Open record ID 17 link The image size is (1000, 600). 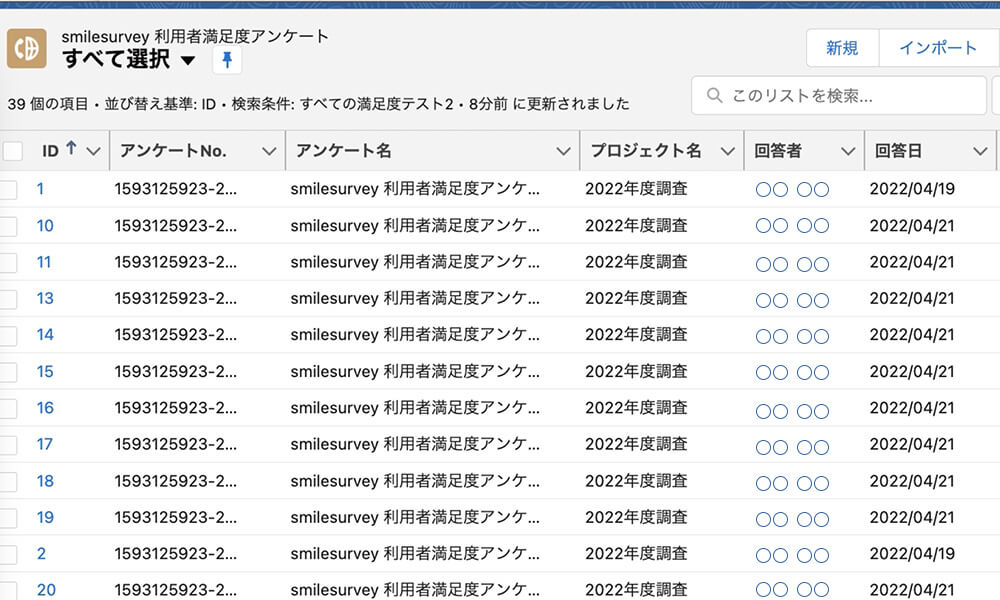tap(45, 444)
